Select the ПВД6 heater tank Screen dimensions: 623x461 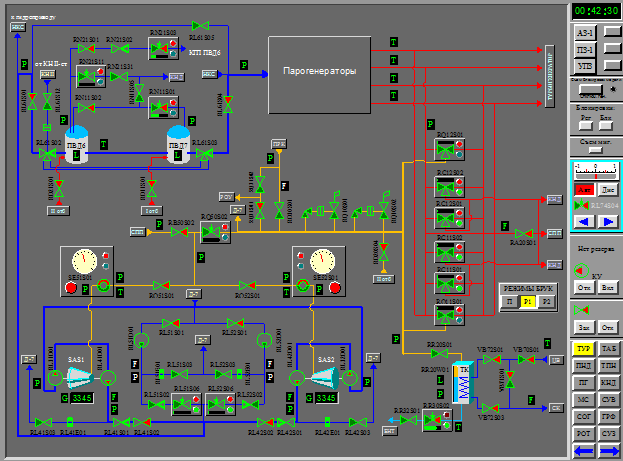(x=76, y=145)
